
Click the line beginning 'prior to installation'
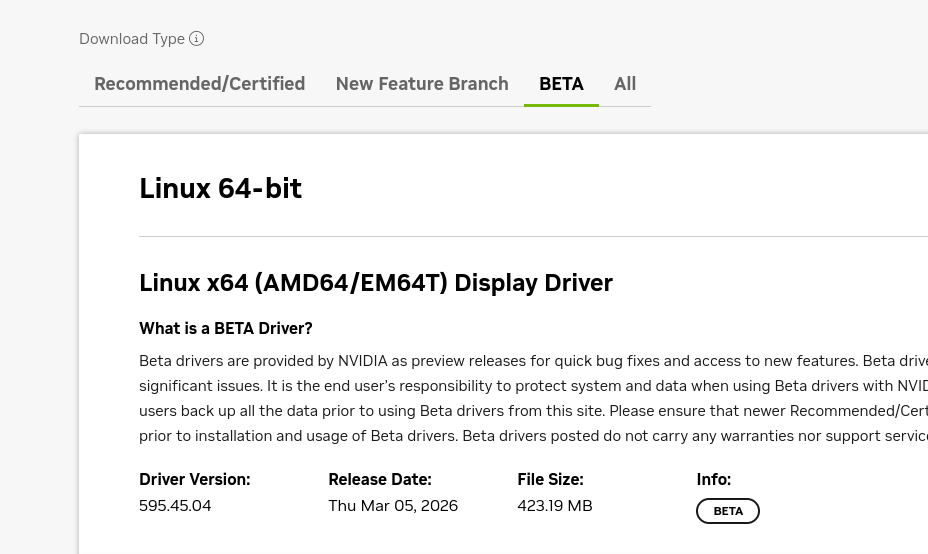tap(498, 436)
